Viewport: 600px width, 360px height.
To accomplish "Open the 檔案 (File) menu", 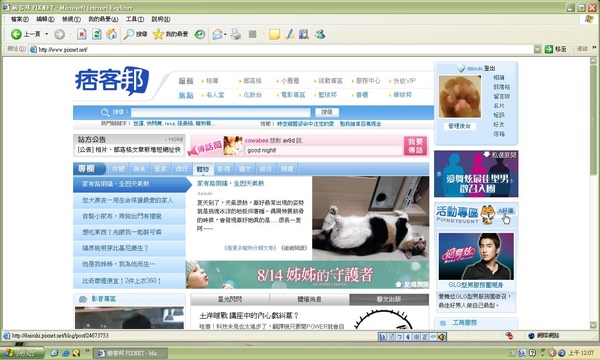I will pos(20,19).
